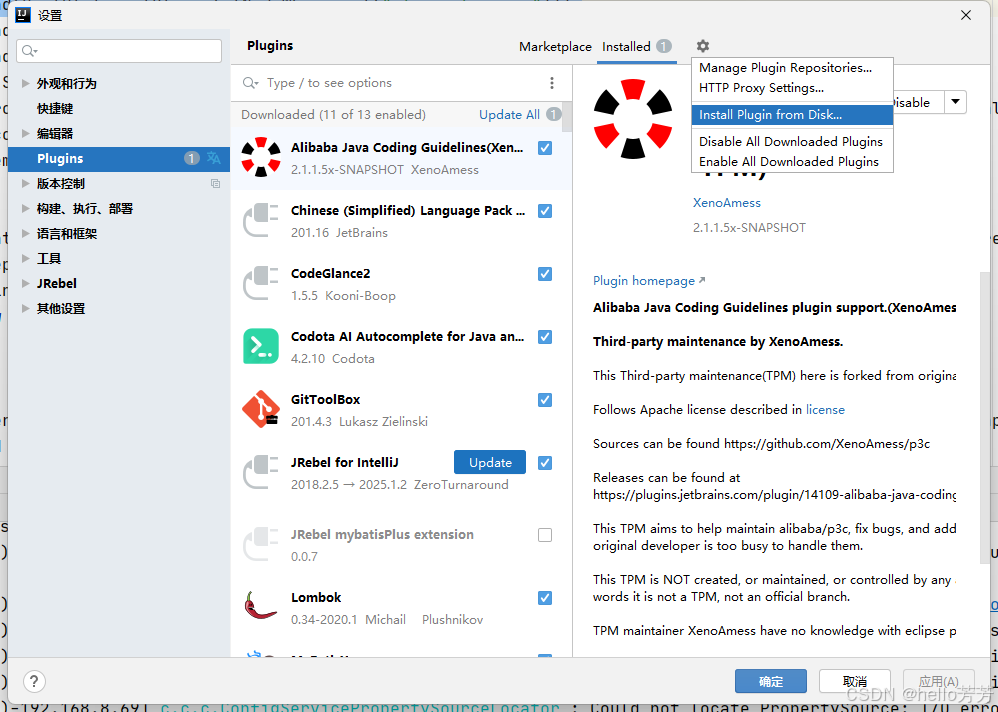Expand the 语言和框架 node

25,234
